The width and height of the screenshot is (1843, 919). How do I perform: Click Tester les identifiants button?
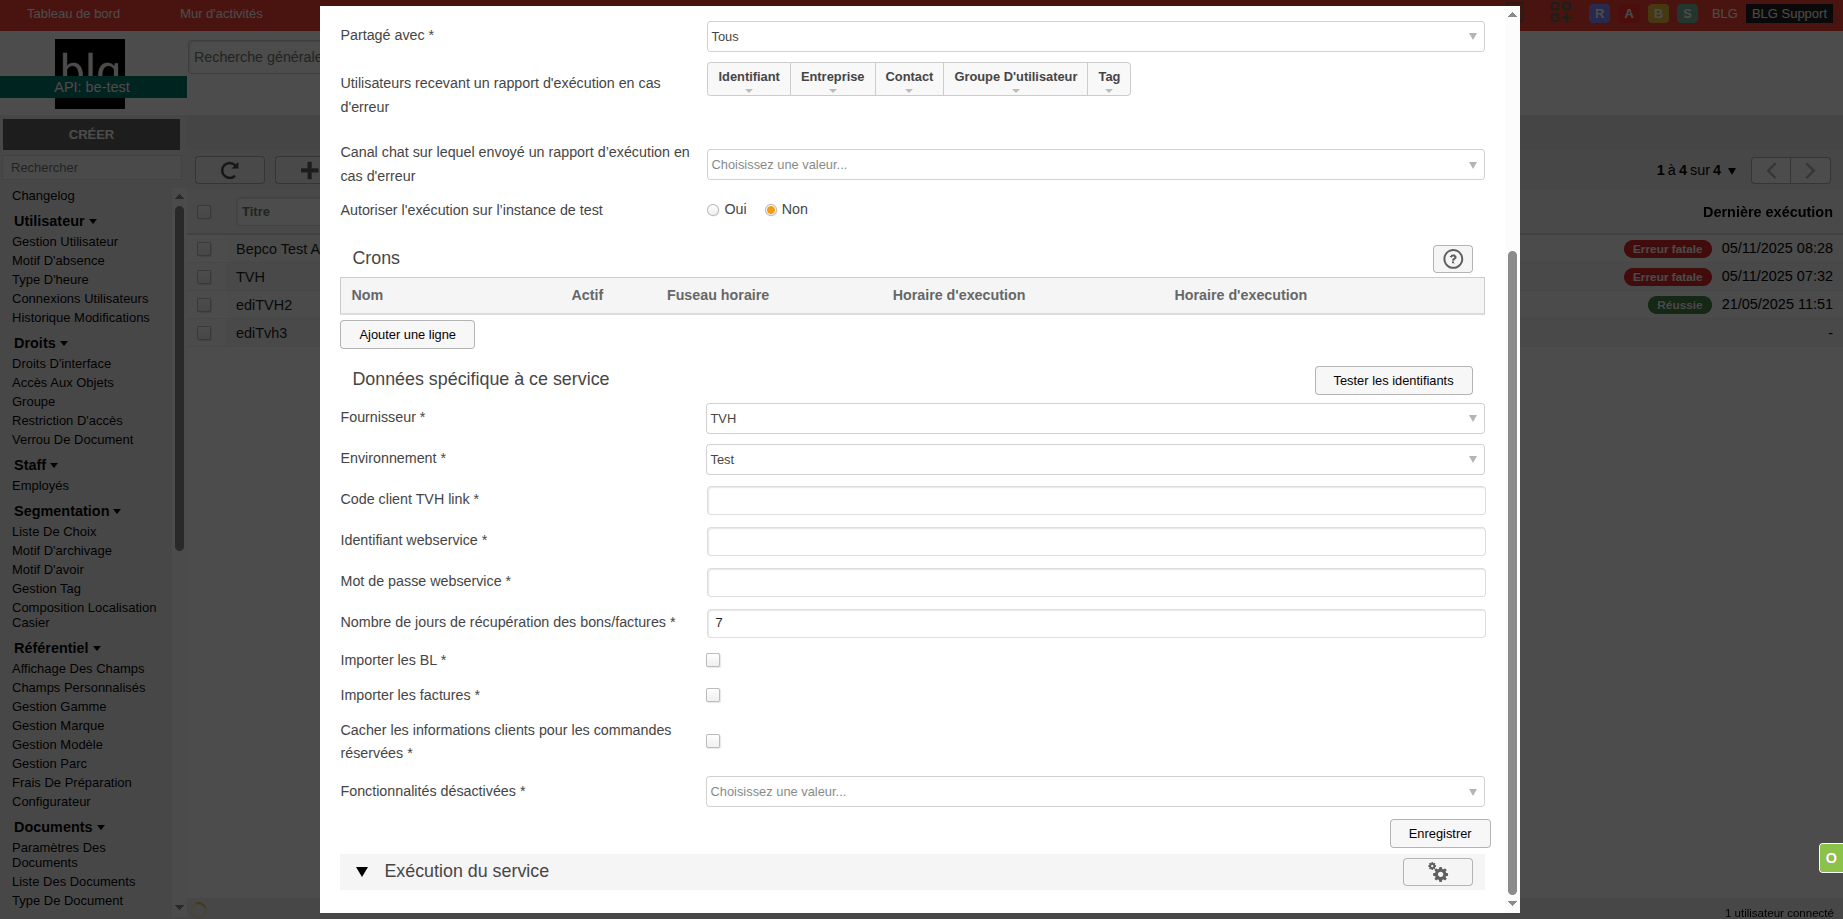(x=1392, y=381)
